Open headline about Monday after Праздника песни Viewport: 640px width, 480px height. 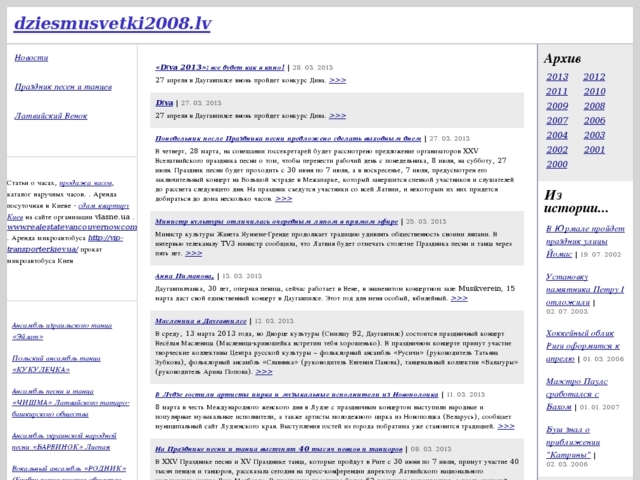288,139
